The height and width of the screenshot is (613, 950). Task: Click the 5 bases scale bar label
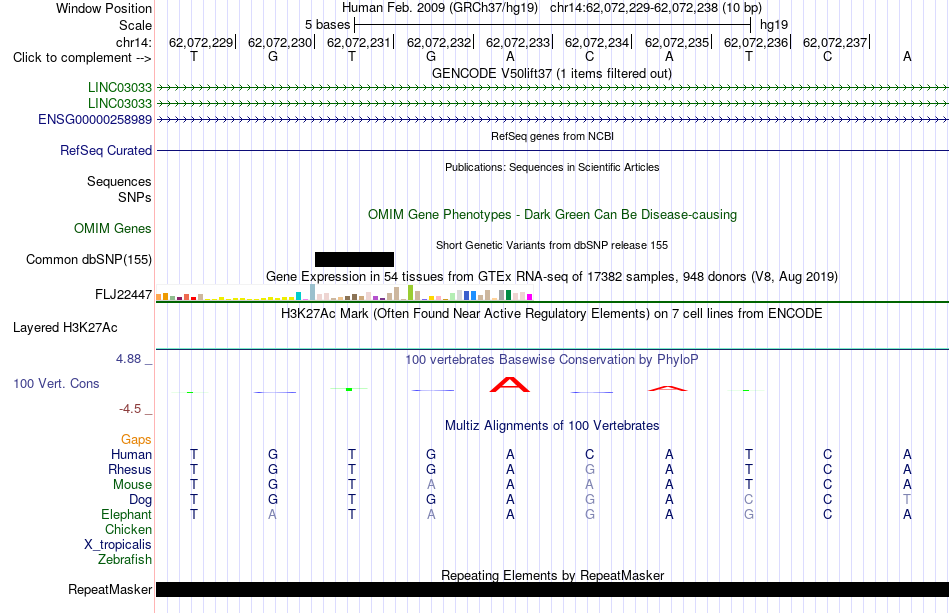click(328, 25)
